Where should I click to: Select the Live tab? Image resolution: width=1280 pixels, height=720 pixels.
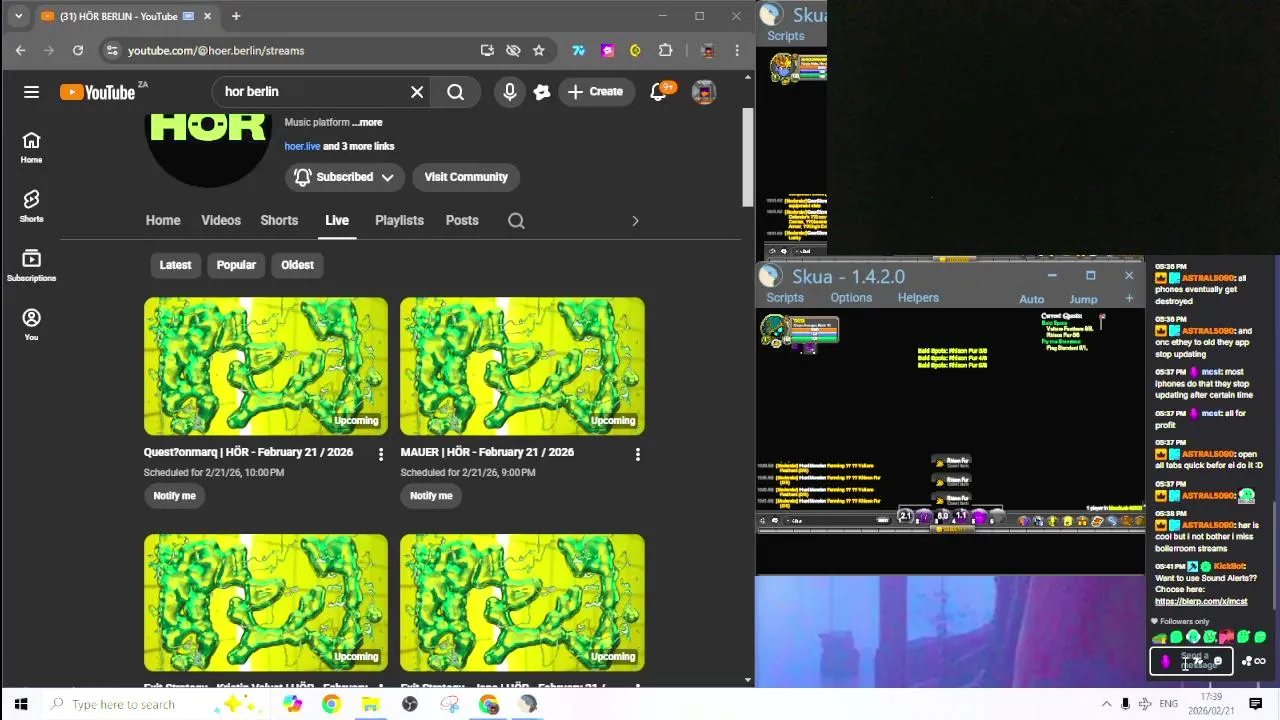(x=337, y=220)
